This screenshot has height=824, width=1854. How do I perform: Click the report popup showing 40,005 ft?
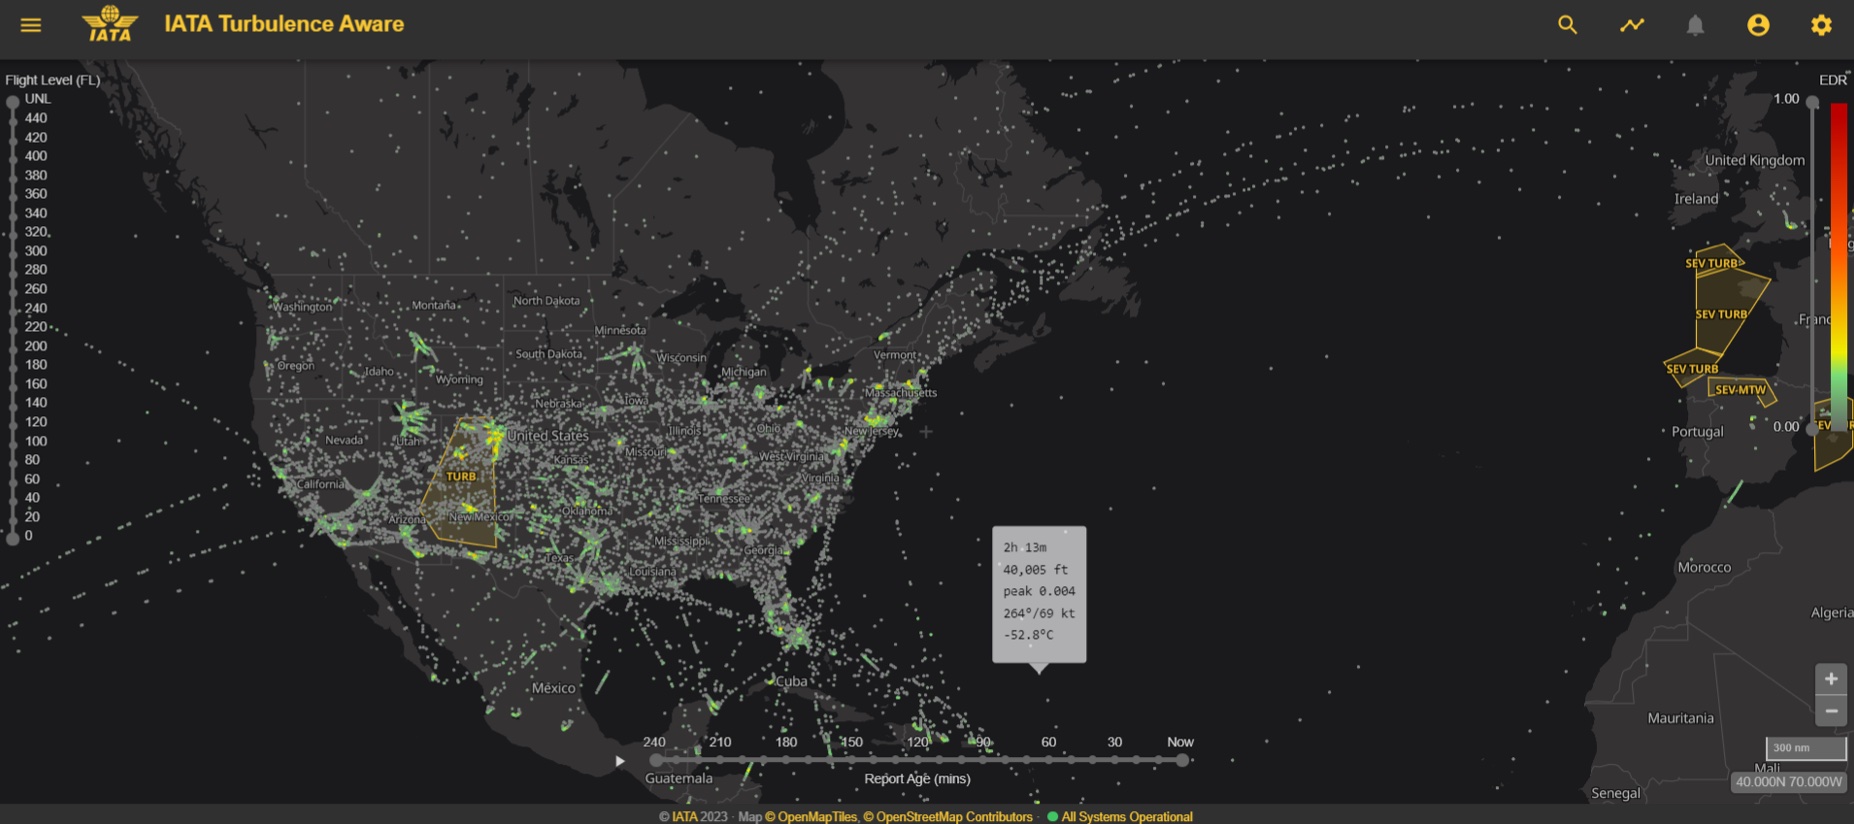1039,594
